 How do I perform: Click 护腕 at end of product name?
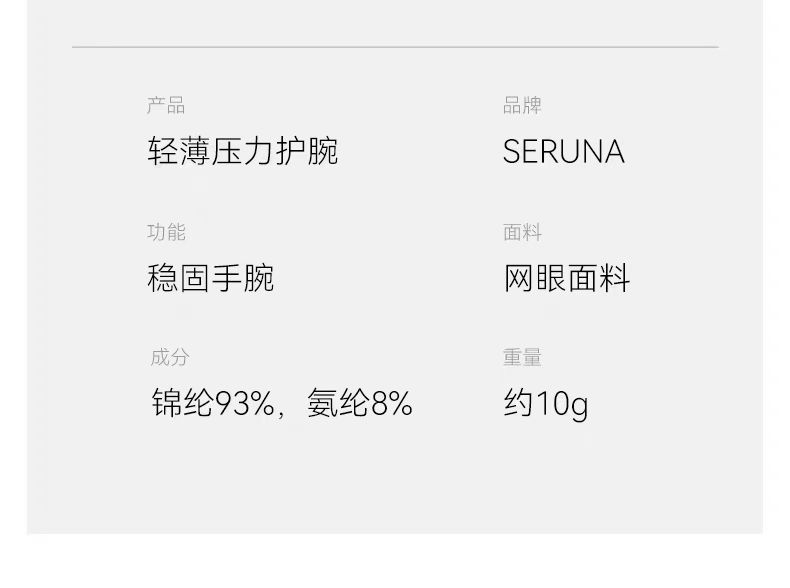click(307, 152)
